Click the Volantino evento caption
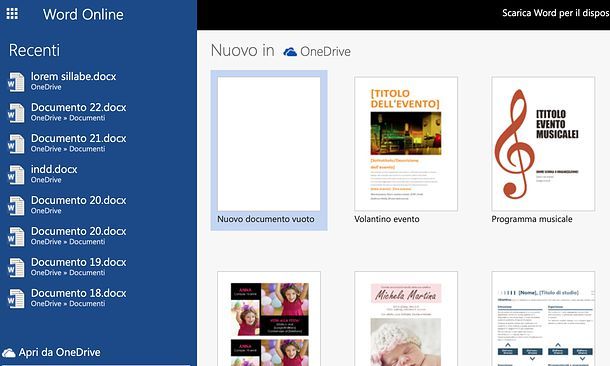Screen dimensions: 610x366 [x=387, y=219]
